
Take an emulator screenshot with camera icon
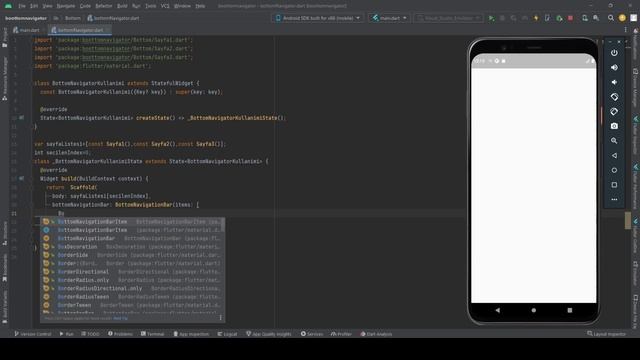614,126
